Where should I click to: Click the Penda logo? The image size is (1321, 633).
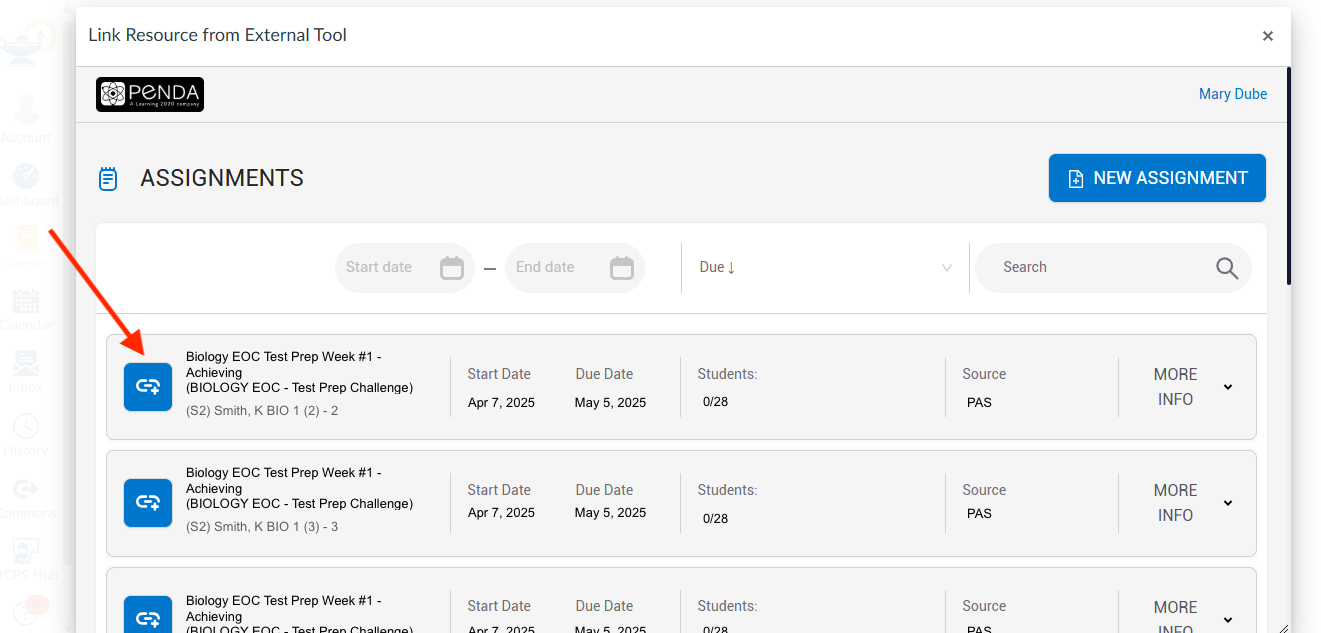150,95
